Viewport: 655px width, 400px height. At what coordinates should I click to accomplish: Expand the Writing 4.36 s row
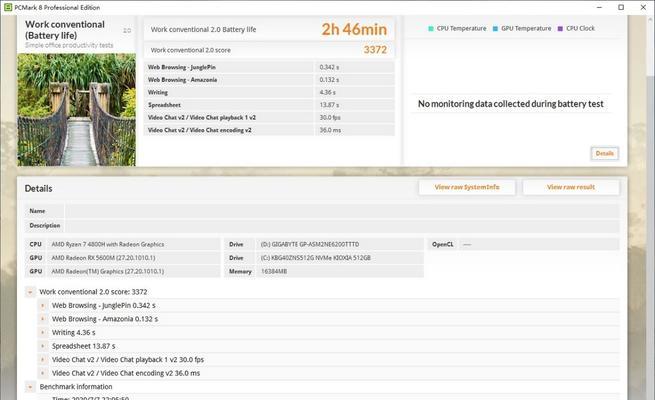(43, 333)
